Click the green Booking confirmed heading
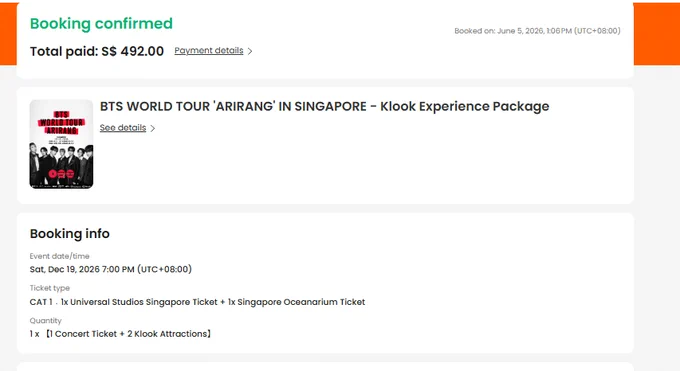The image size is (680, 371). tap(101, 23)
